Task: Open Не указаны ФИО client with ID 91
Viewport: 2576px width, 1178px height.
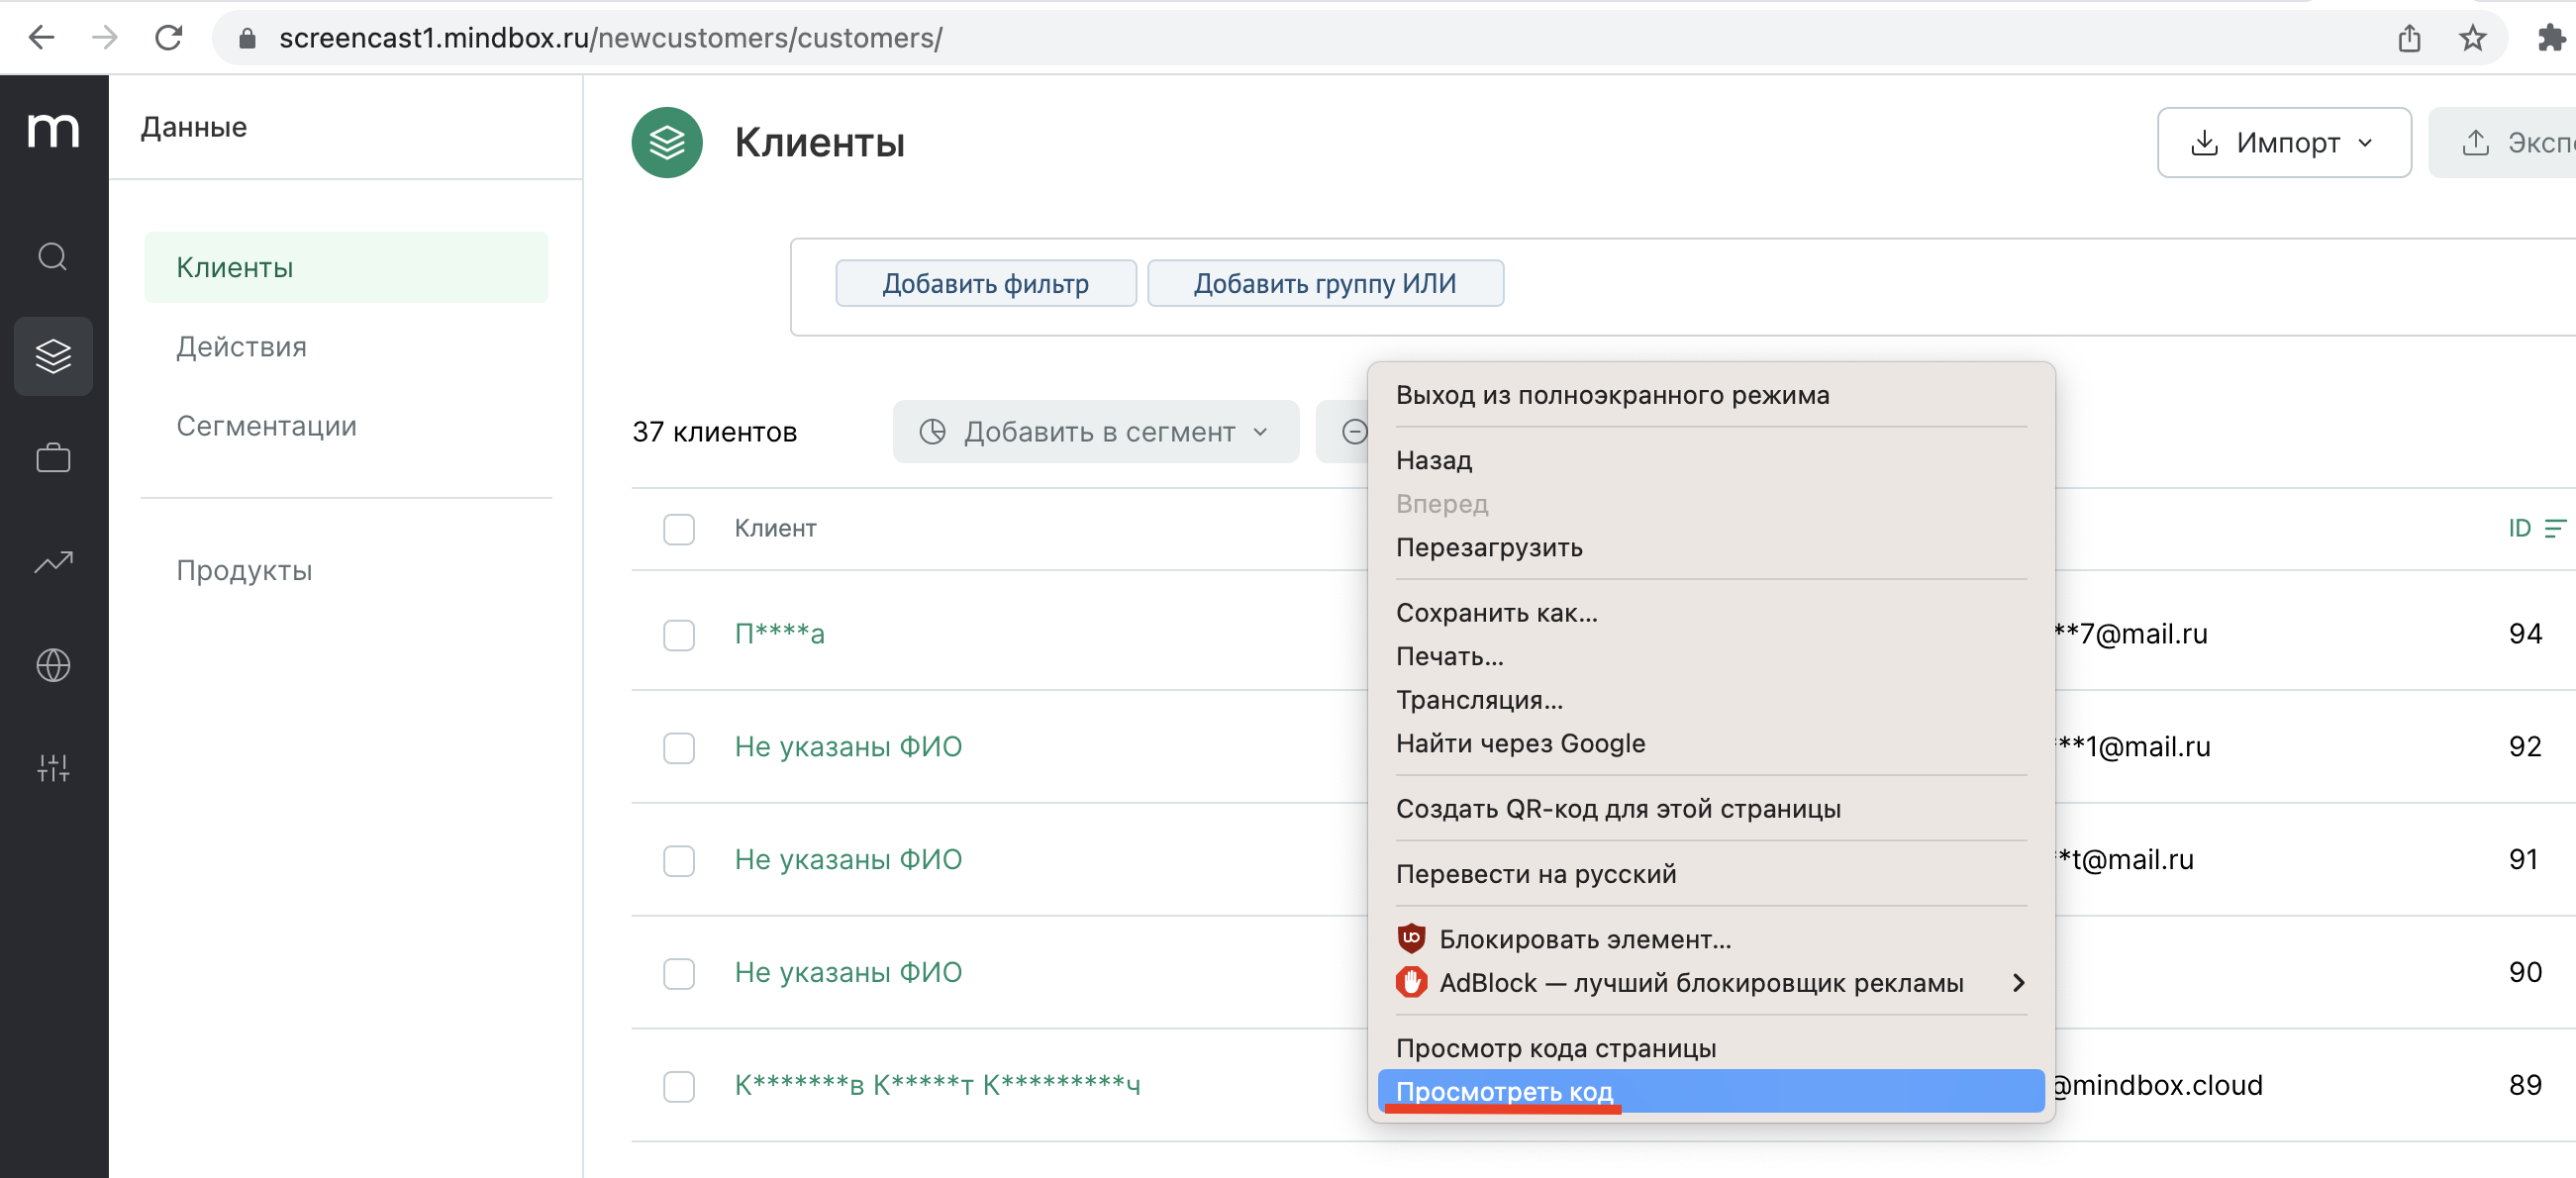Action: (x=848, y=860)
